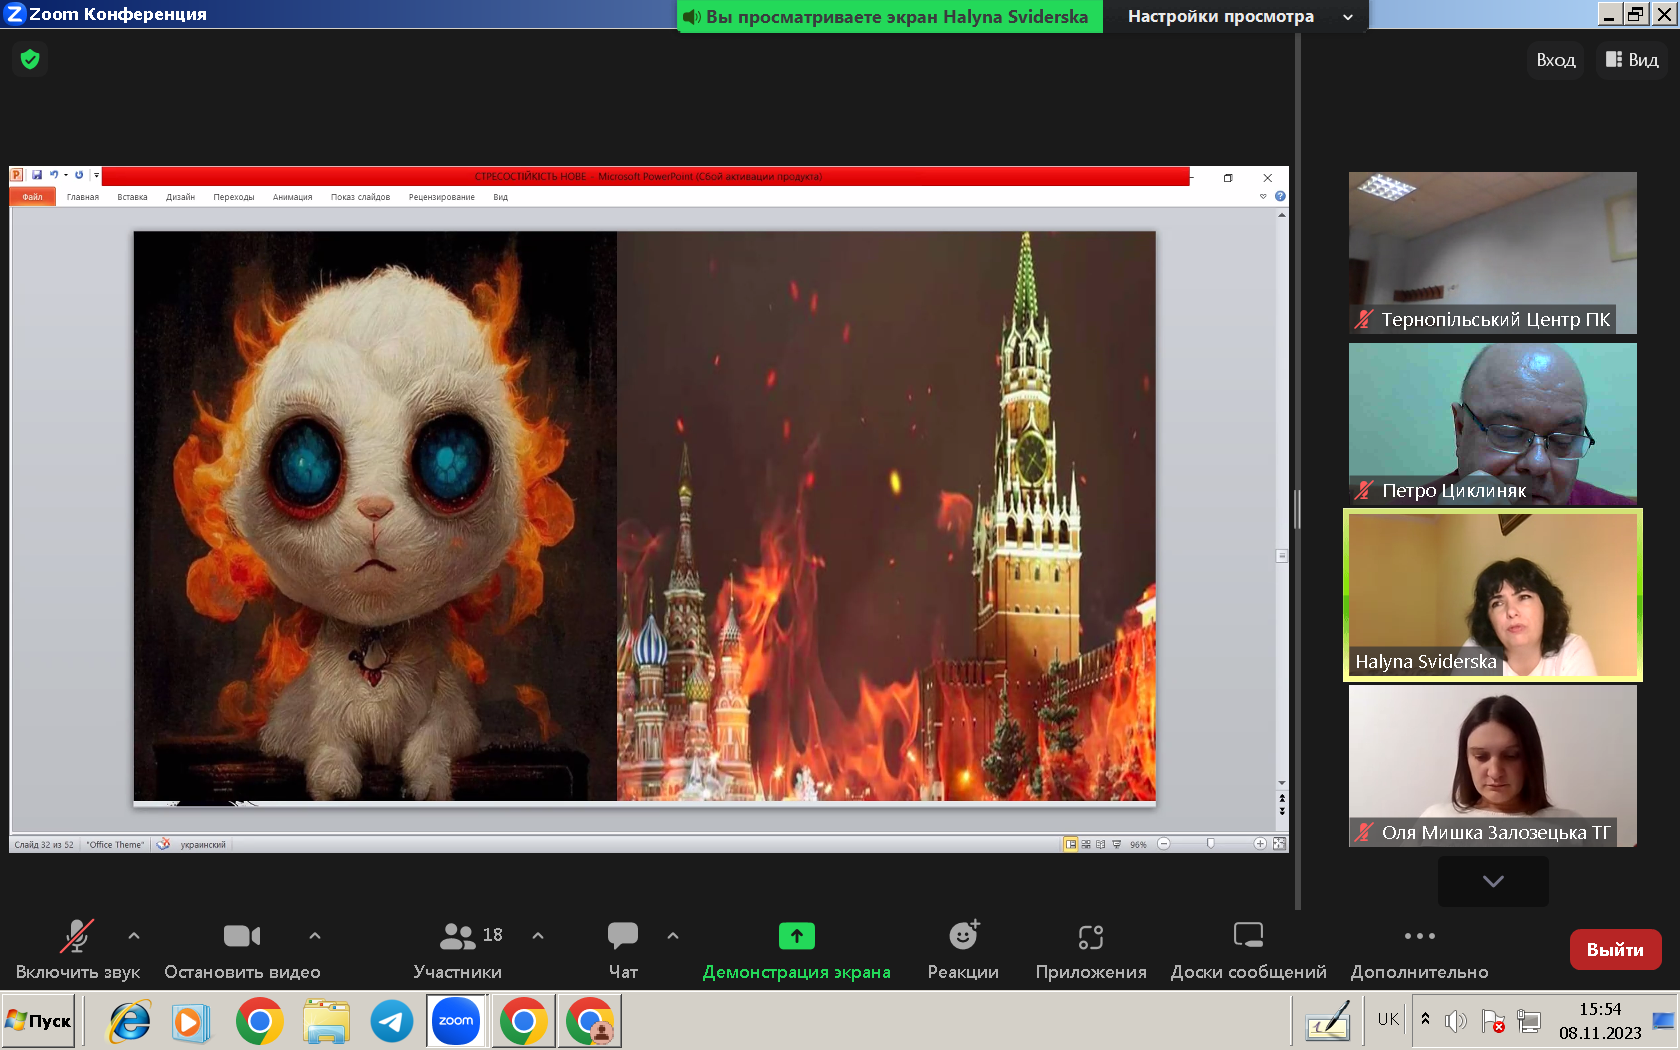Image resolution: width=1680 pixels, height=1050 pixels.
Task: Click the 96% zoom level text
Action: pyautogui.click(x=1138, y=845)
